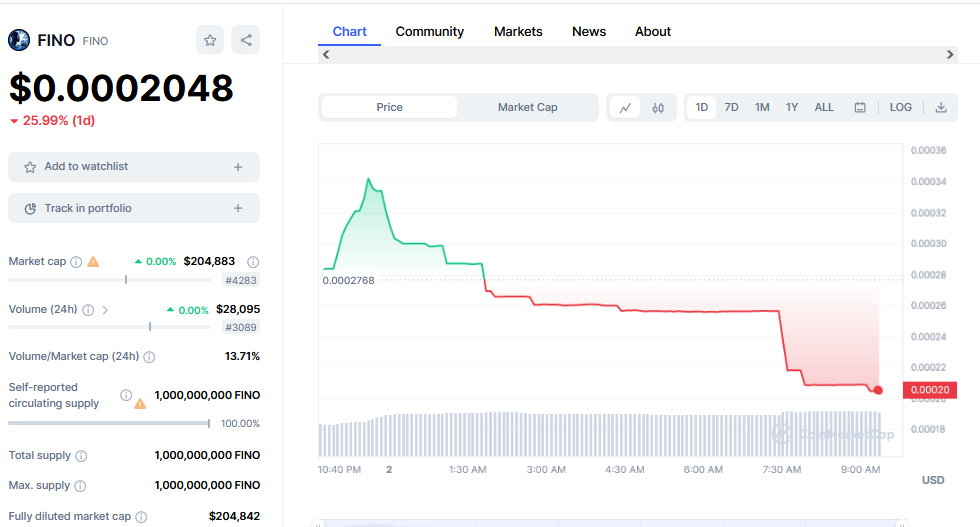
Task: Open the Community tab
Action: (x=429, y=32)
